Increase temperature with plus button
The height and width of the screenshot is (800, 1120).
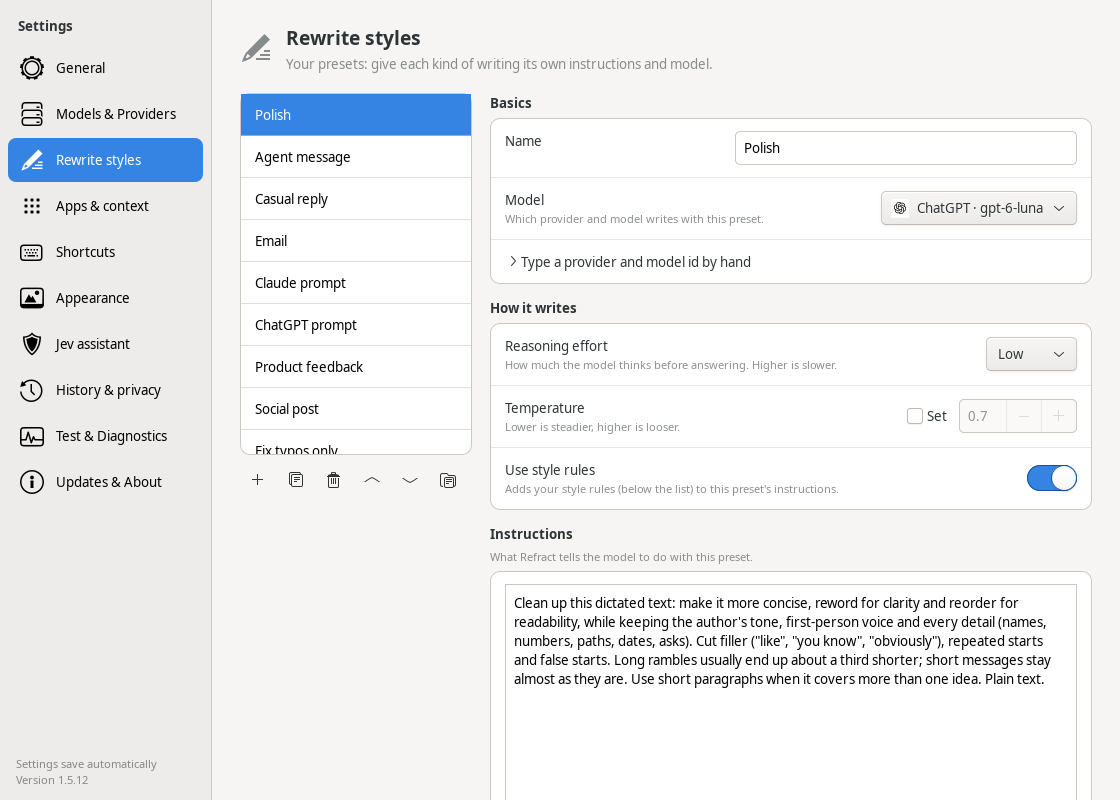coord(1059,416)
